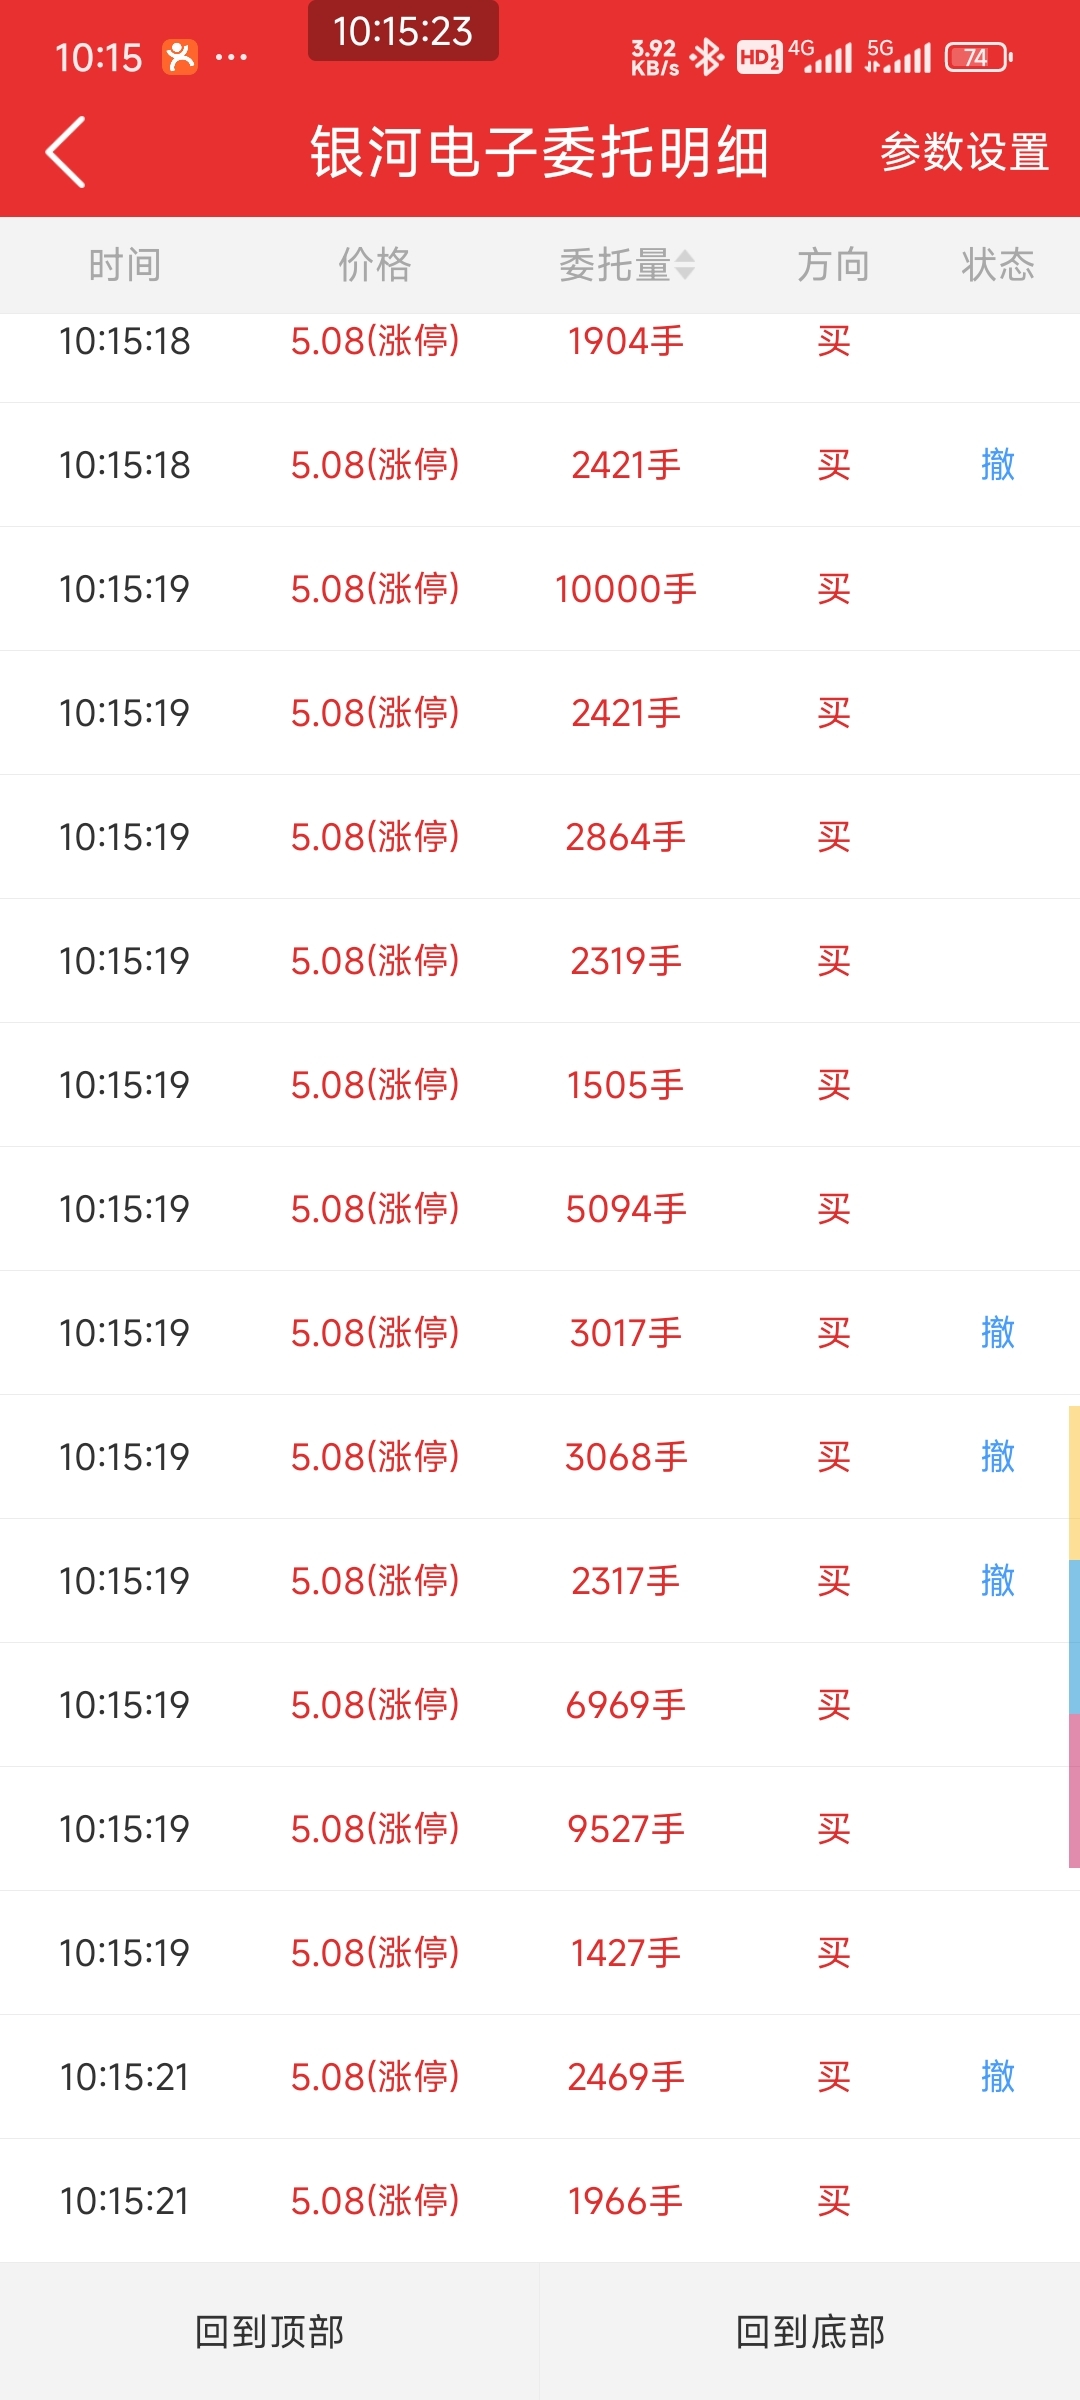
Task: Tap the HD call status icon
Action: (759, 57)
